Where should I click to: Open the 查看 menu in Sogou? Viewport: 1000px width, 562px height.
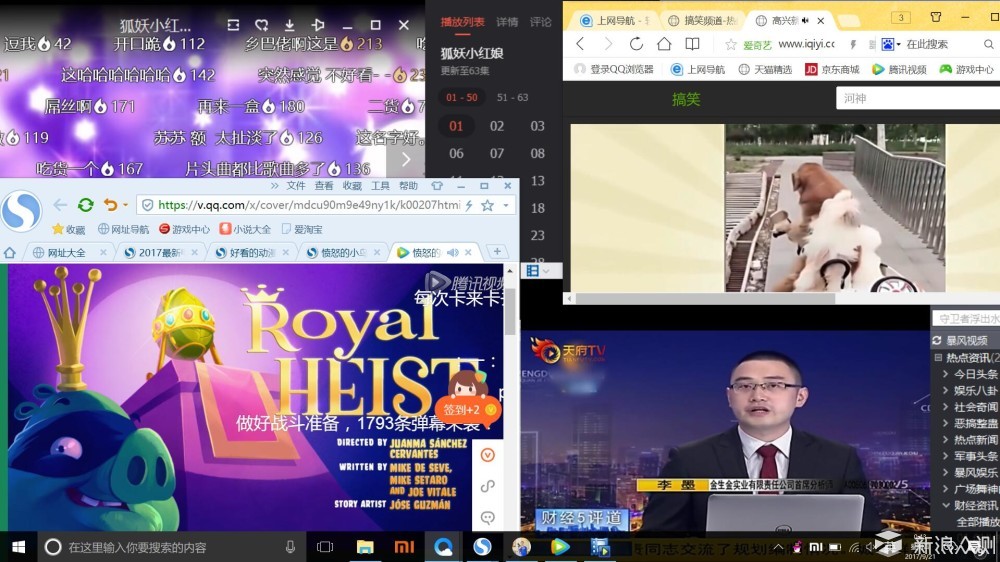(x=323, y=186)
